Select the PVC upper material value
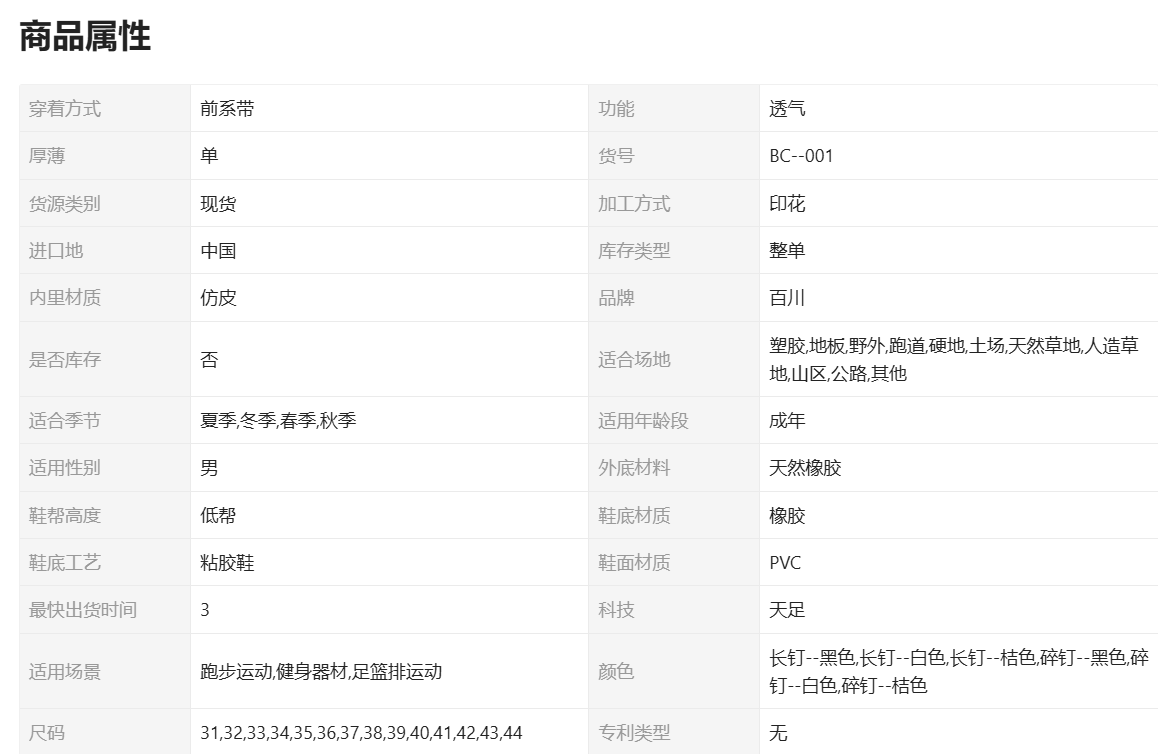The height and width of the screenshot is (754, 1158). [x=785, y=563]
